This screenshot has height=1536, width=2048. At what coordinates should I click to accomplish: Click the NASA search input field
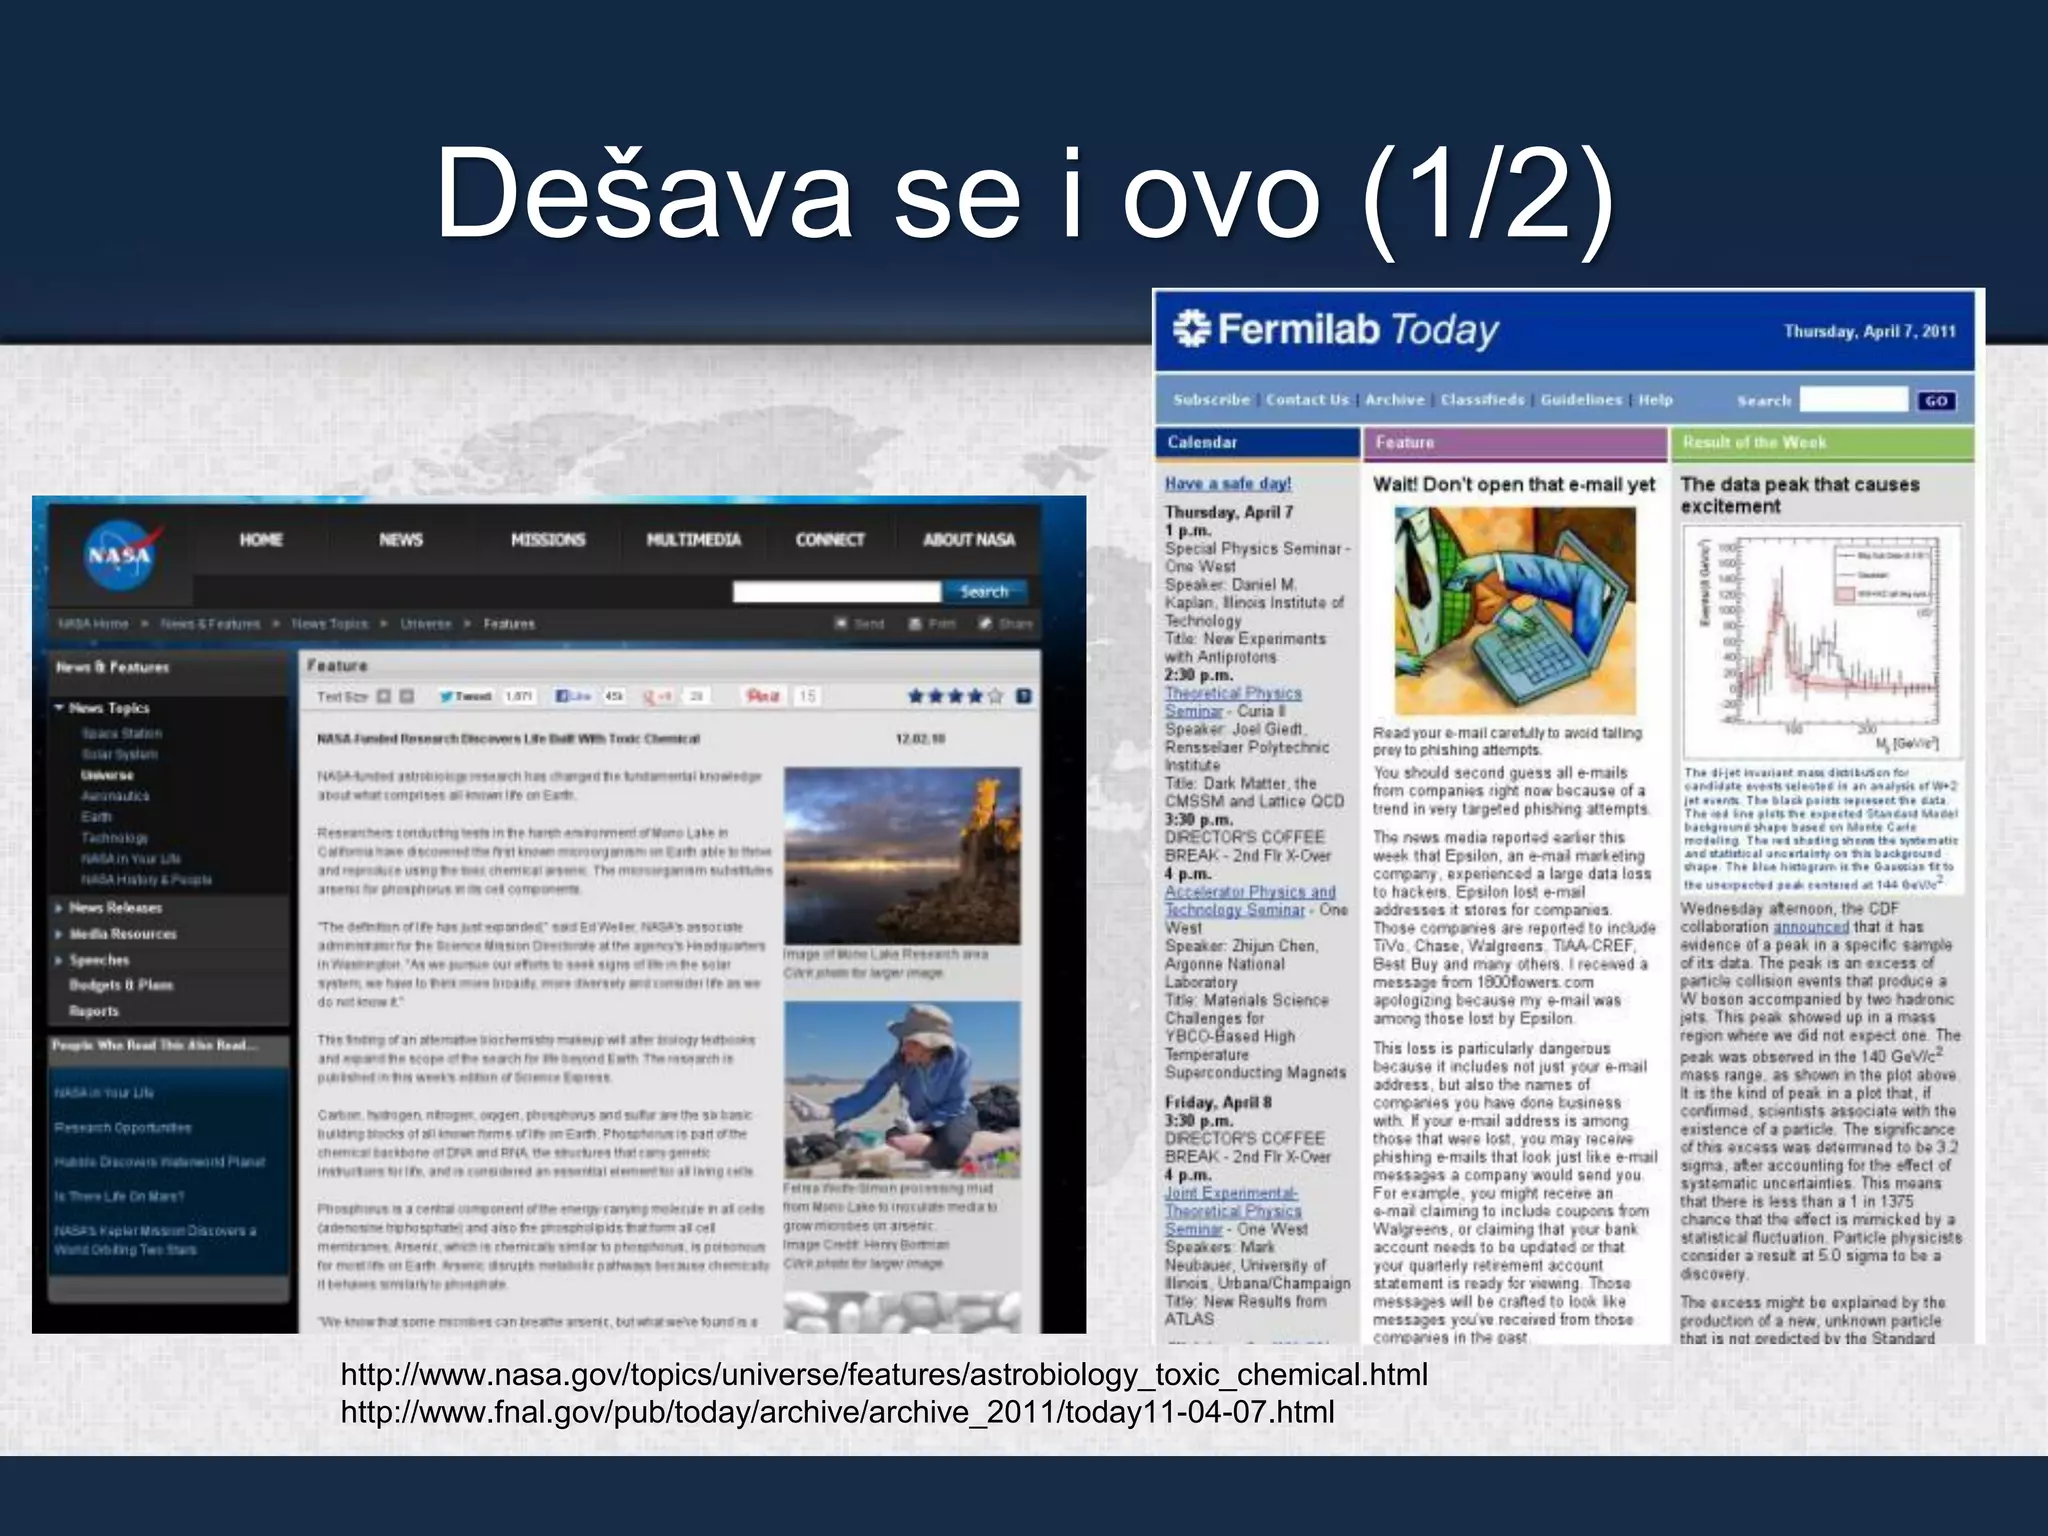point(836,592)
